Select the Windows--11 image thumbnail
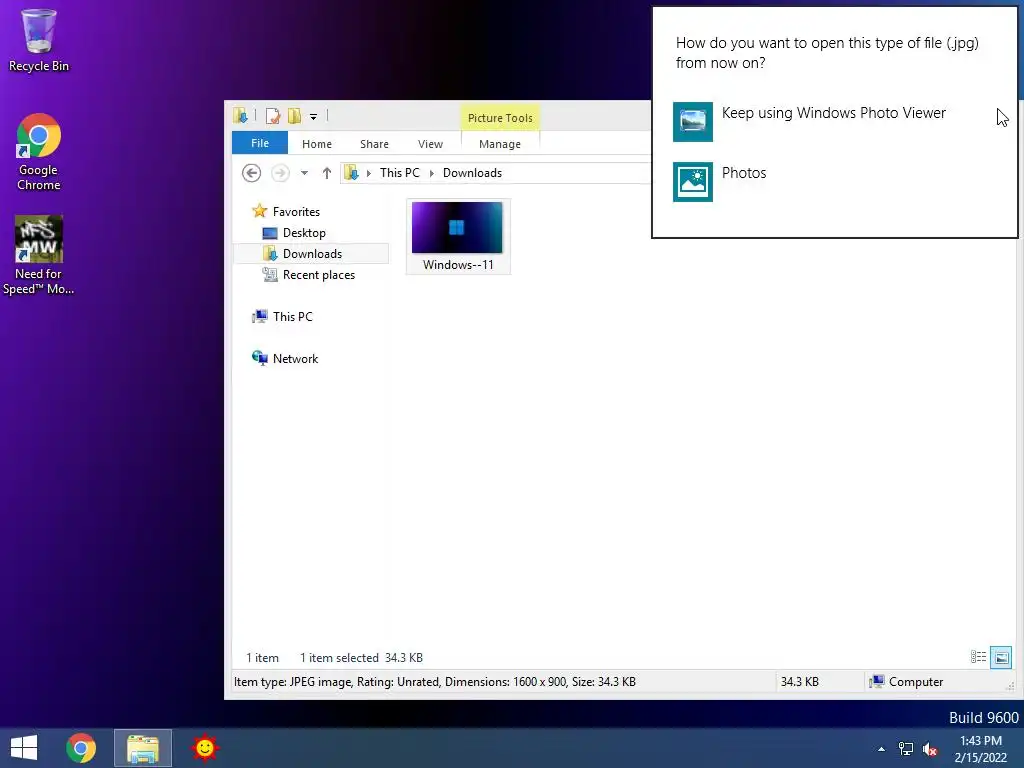The height and width of the screenshot is (768, 1024). point(457,227)
